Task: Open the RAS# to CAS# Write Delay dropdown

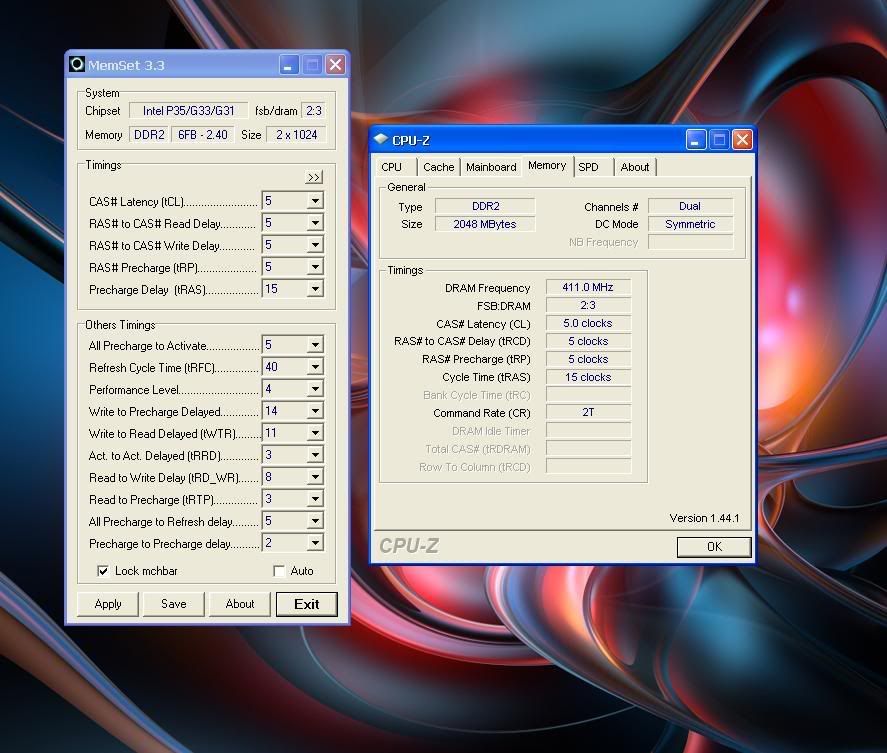Action: coord(315,245)
